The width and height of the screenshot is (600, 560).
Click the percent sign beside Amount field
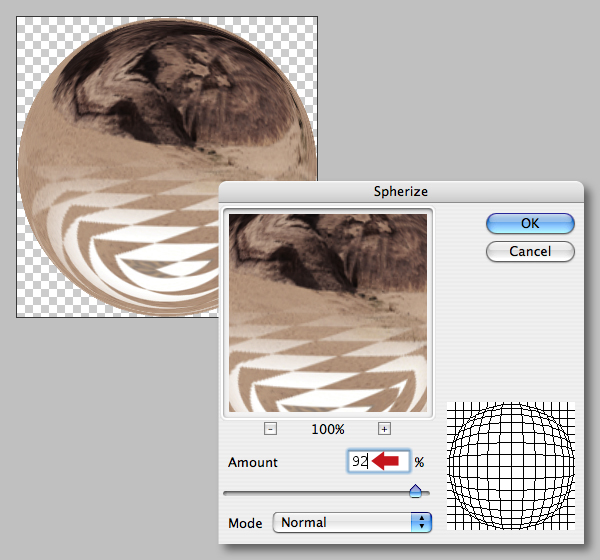click(419, 462)
